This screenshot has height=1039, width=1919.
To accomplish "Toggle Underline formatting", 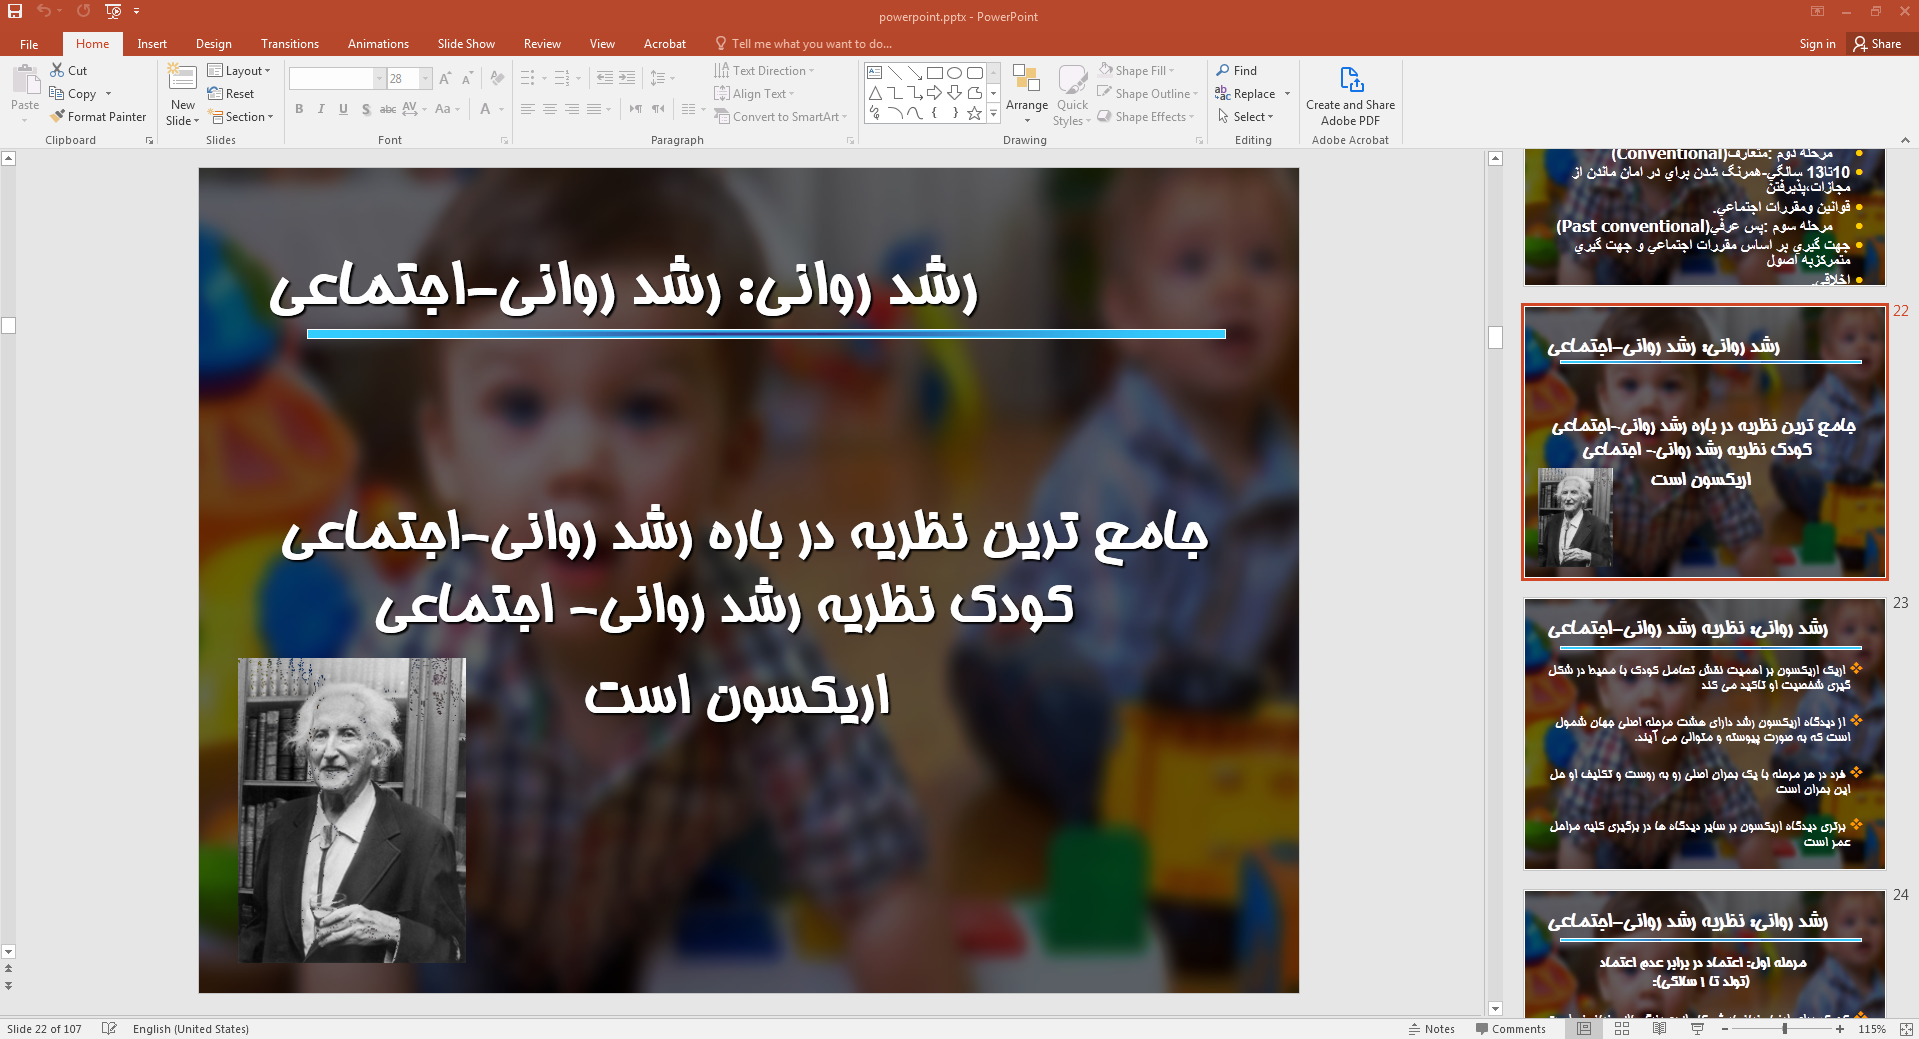I will (x=343, y=109).
